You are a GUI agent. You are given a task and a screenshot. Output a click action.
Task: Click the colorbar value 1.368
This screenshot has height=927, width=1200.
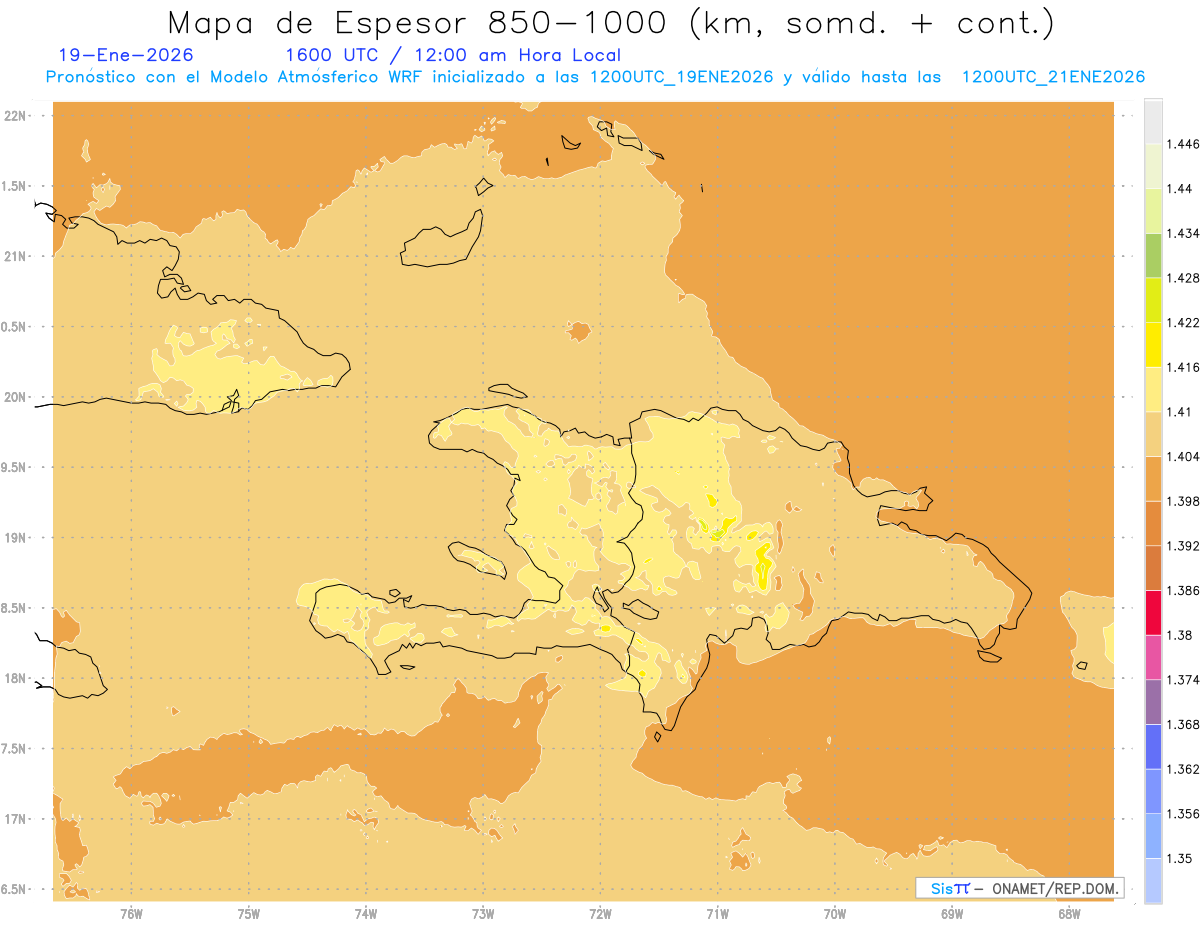1184,724
